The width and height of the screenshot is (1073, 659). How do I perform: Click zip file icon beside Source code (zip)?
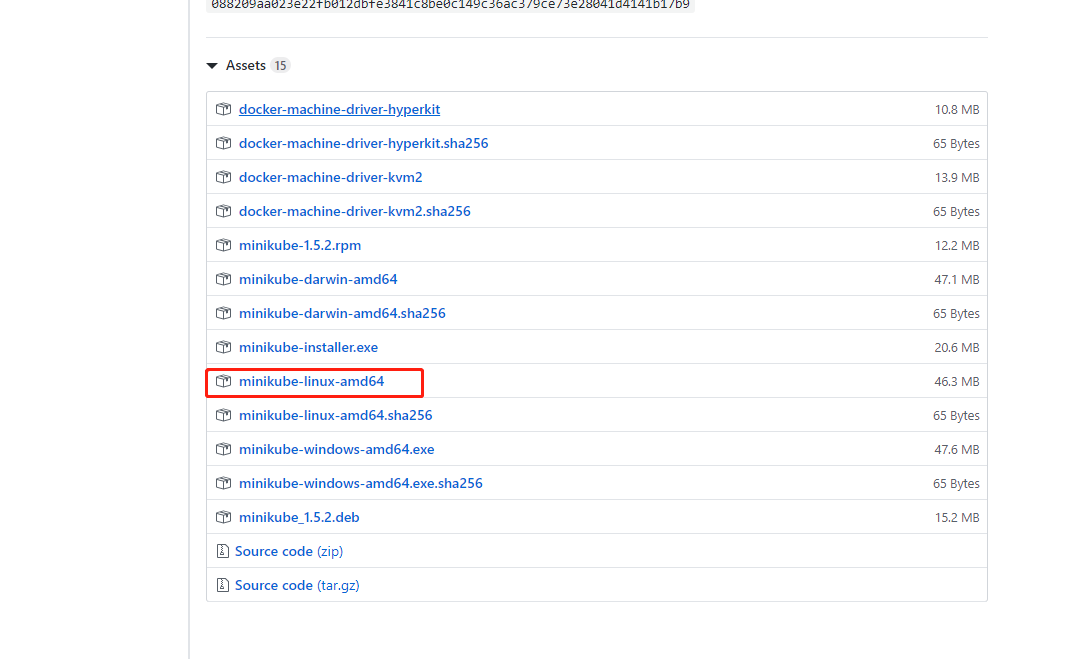point(222,552)
